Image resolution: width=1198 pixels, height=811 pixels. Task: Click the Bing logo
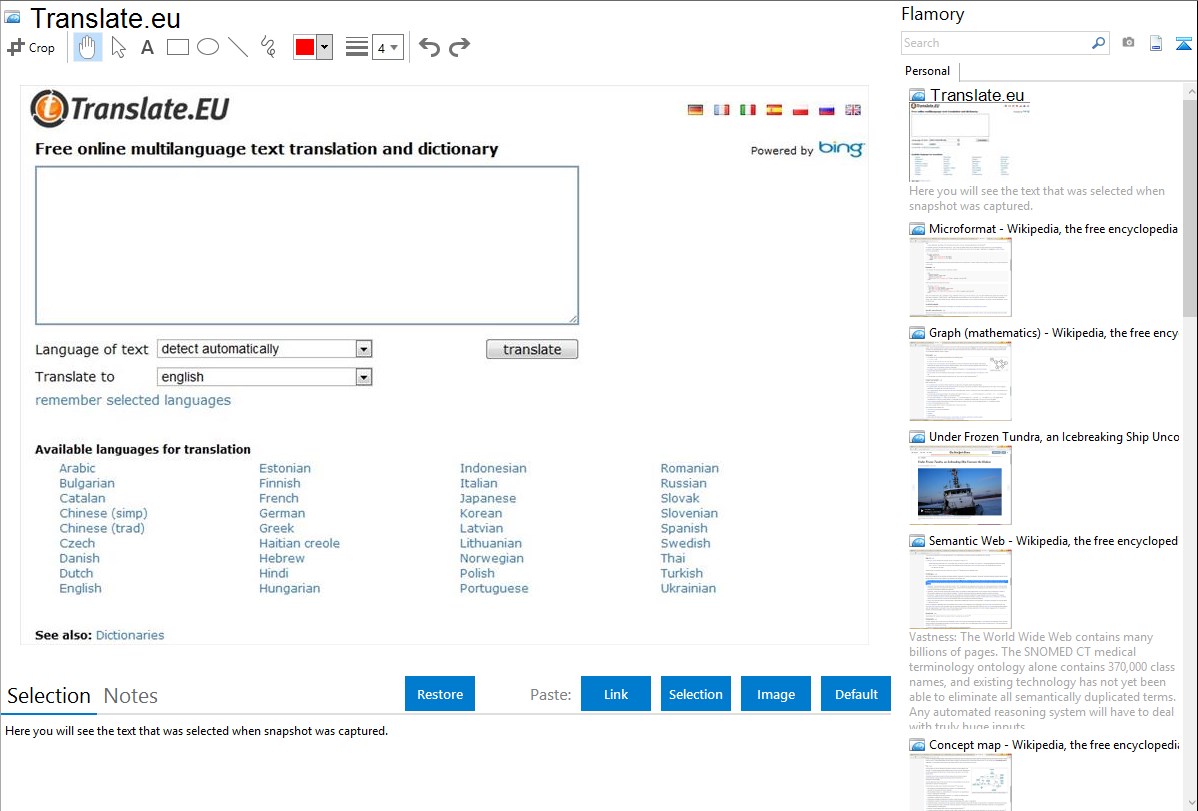pyautogui.click(x=841, y=148)
